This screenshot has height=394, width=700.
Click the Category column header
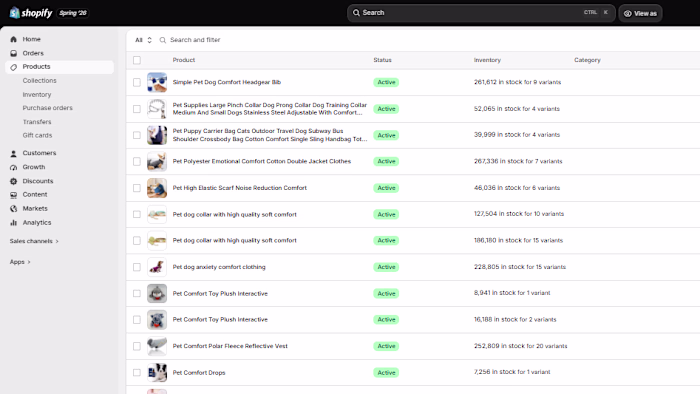click(x=588, y=60)
